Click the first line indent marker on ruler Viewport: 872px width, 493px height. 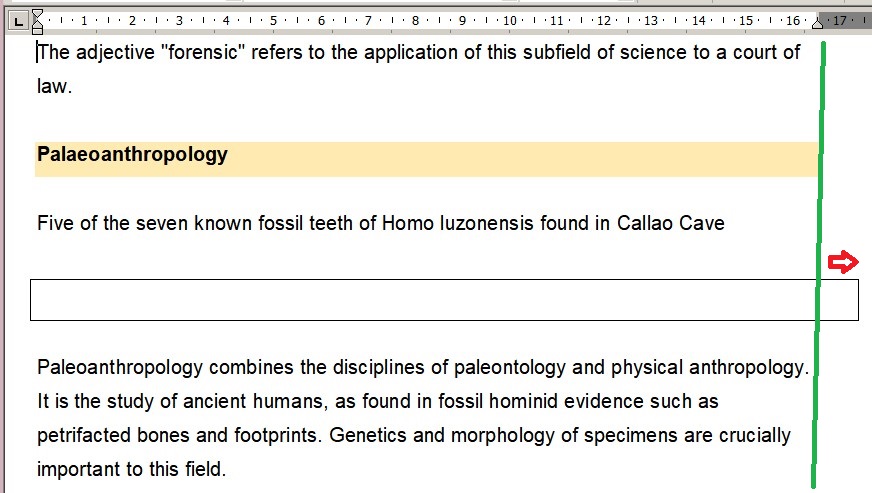click(37, 14)
